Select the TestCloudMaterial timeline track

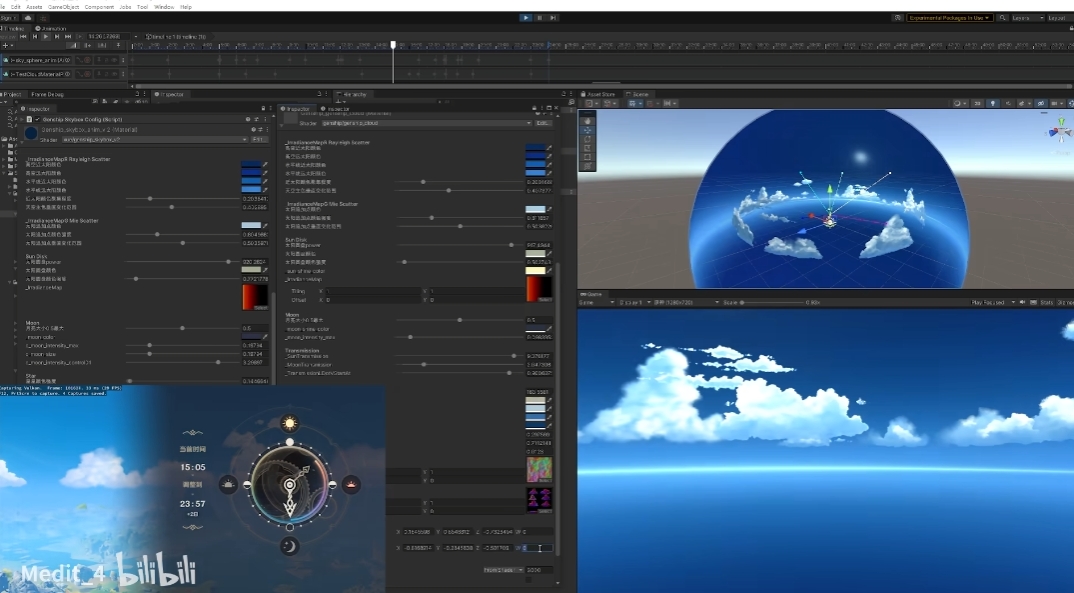38,74
